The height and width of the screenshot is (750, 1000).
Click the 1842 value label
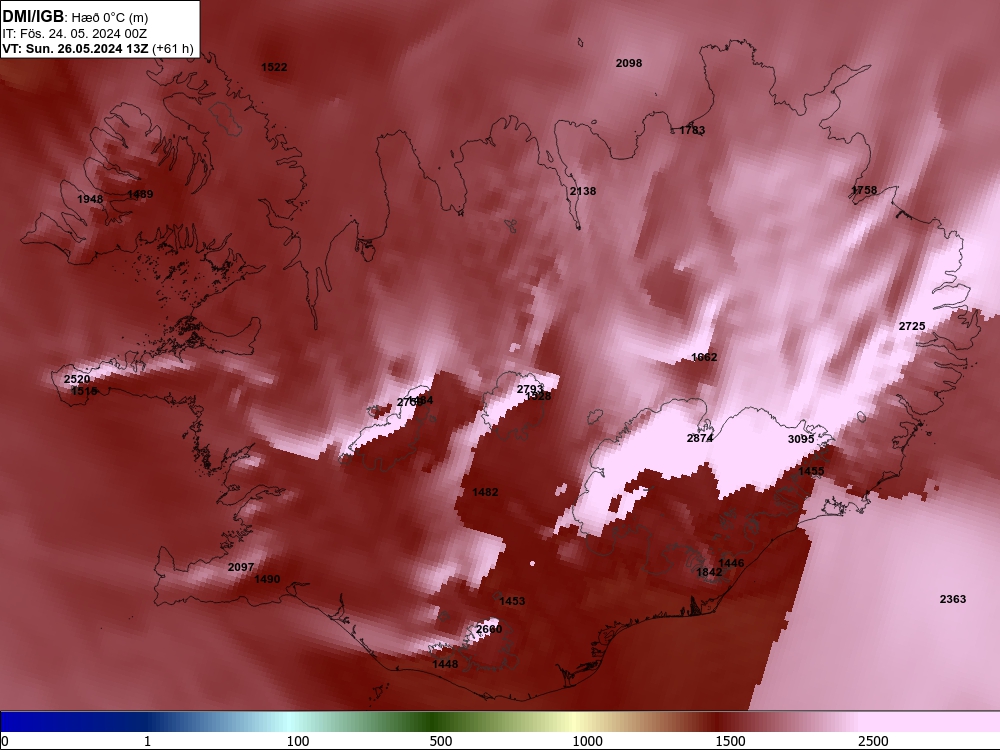click(x=709, y=572)
